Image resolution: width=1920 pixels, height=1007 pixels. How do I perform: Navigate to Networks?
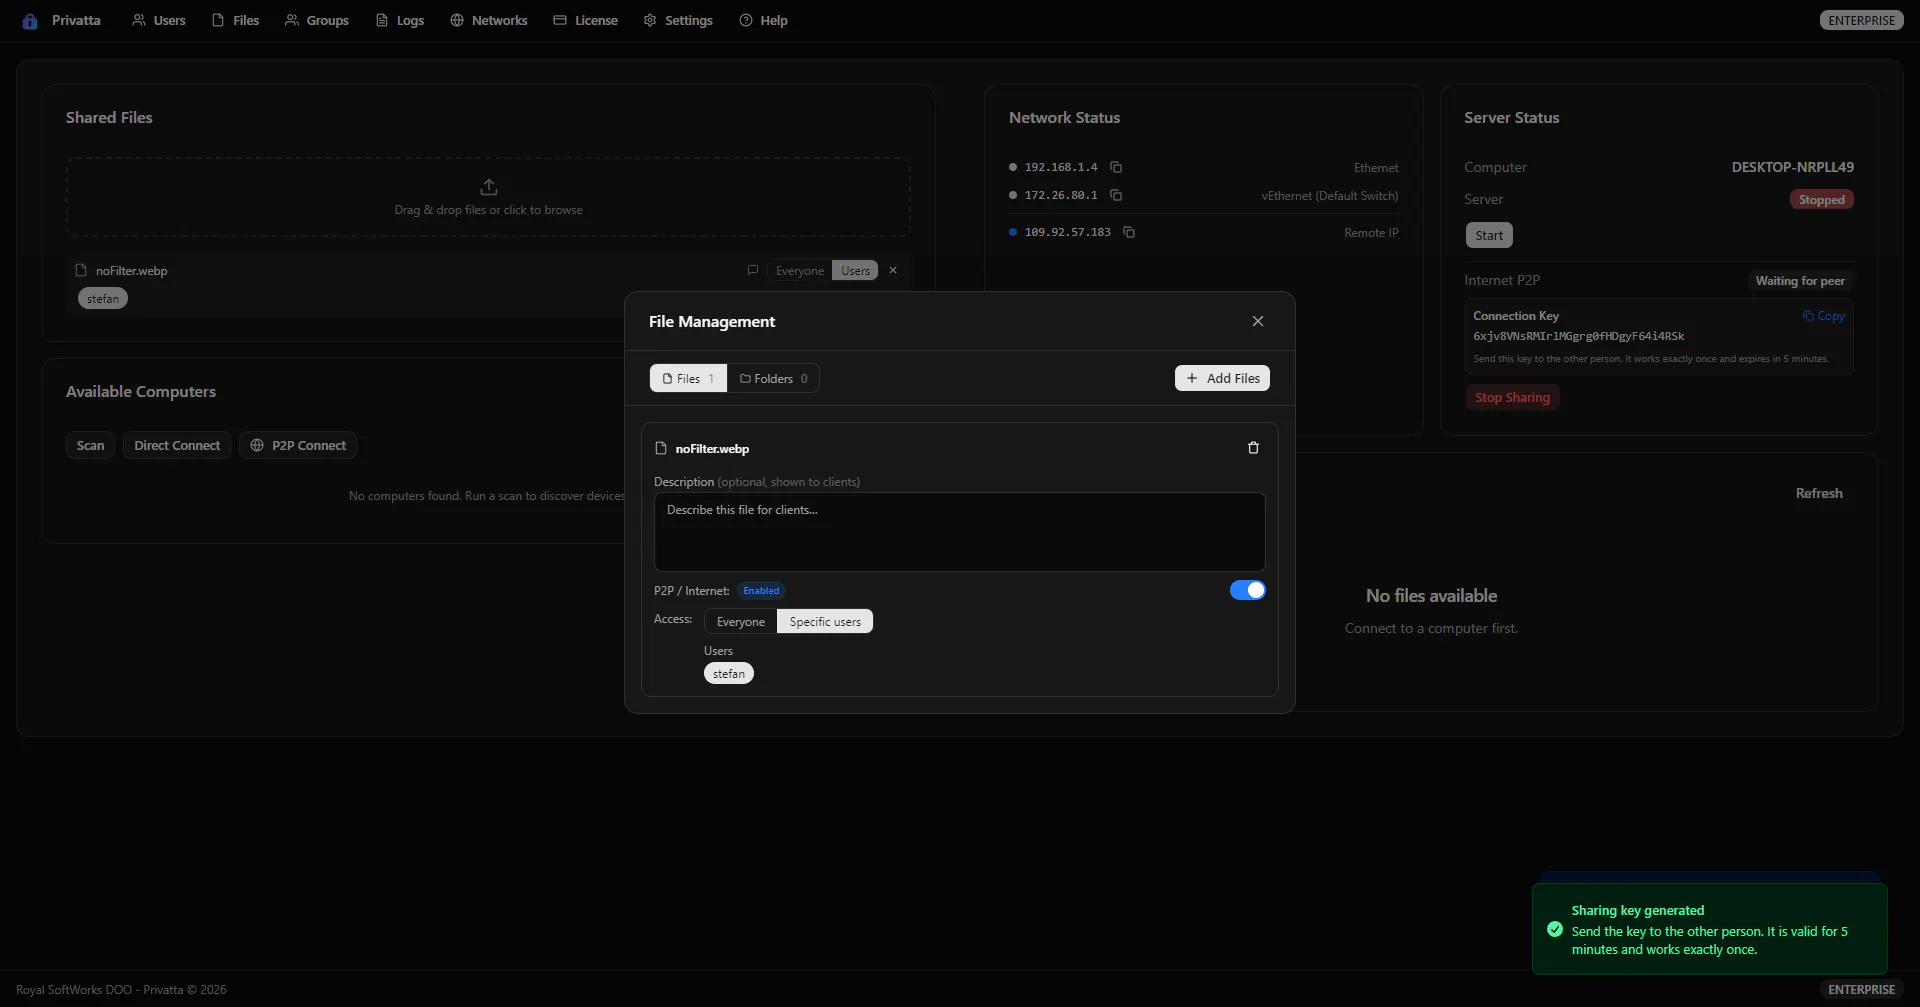tap(489, 20)
